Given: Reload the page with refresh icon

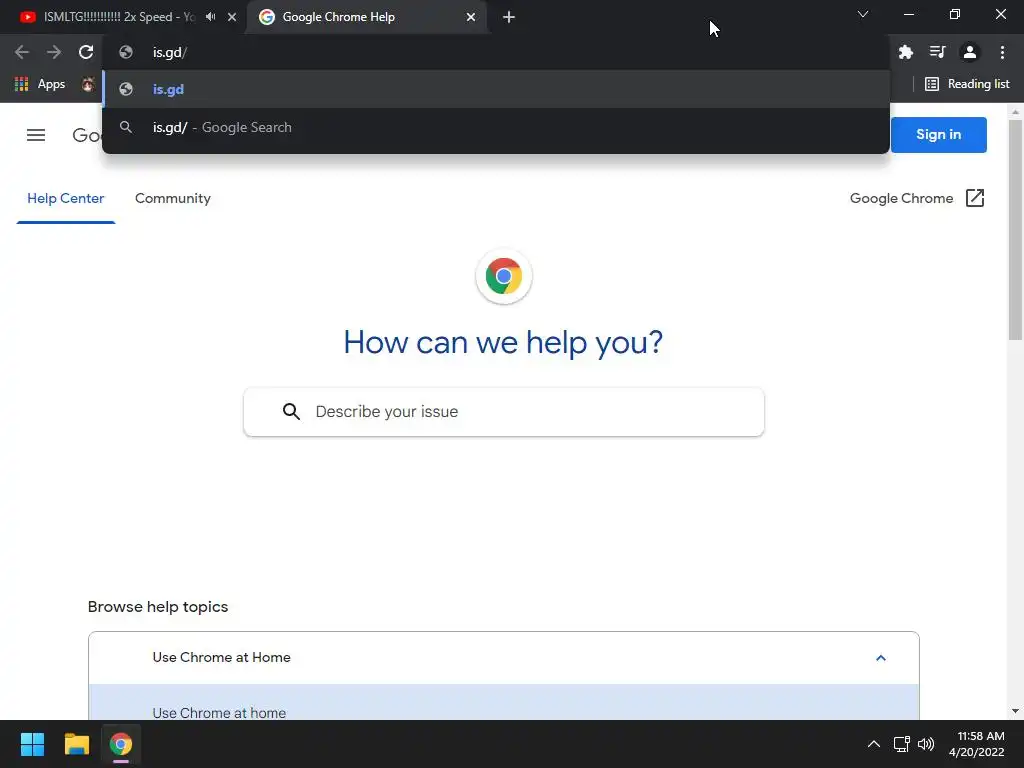Looking at the screenshot, I should point(86,52).
